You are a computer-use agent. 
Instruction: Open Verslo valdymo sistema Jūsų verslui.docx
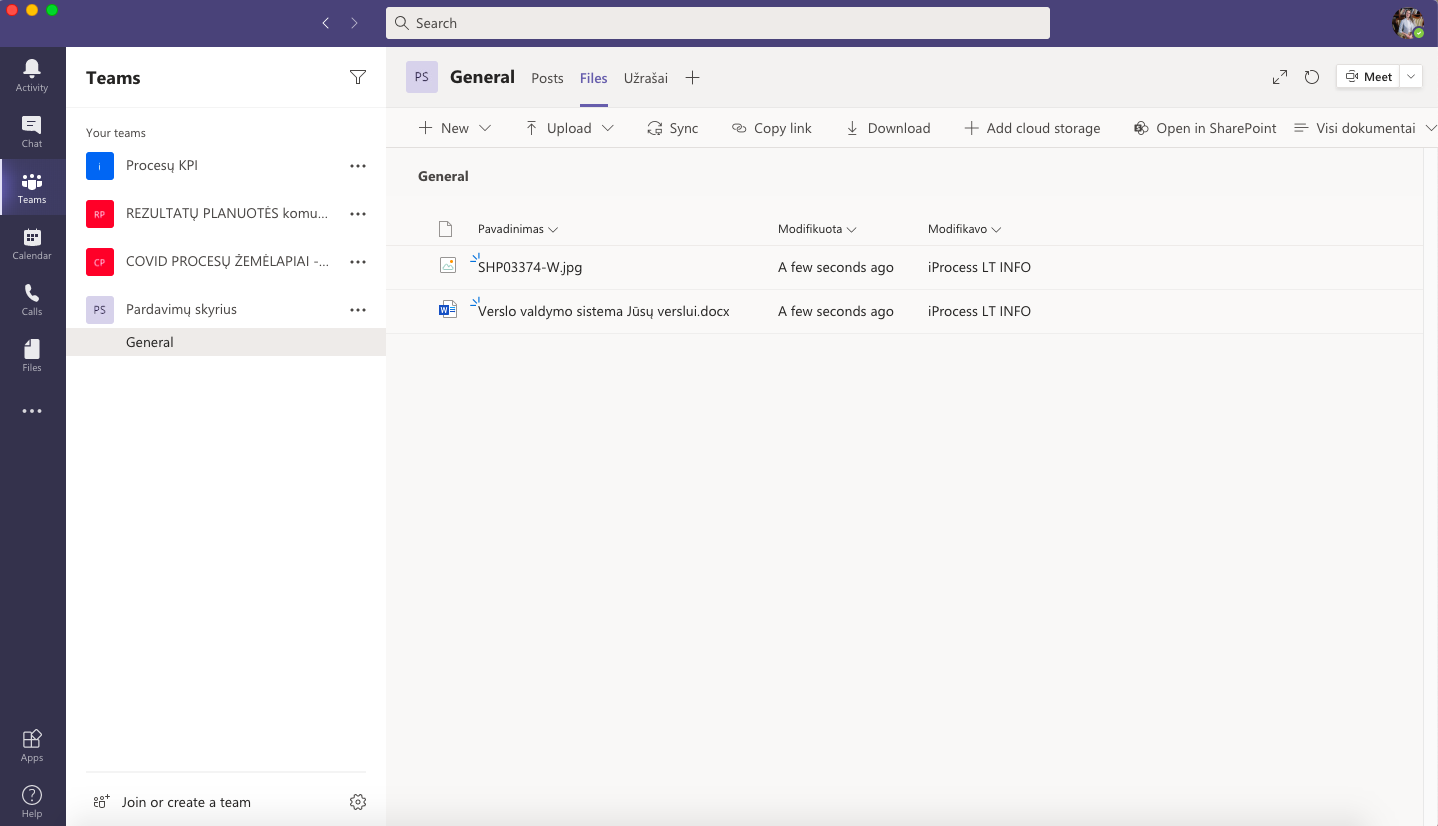pos(604,311)
